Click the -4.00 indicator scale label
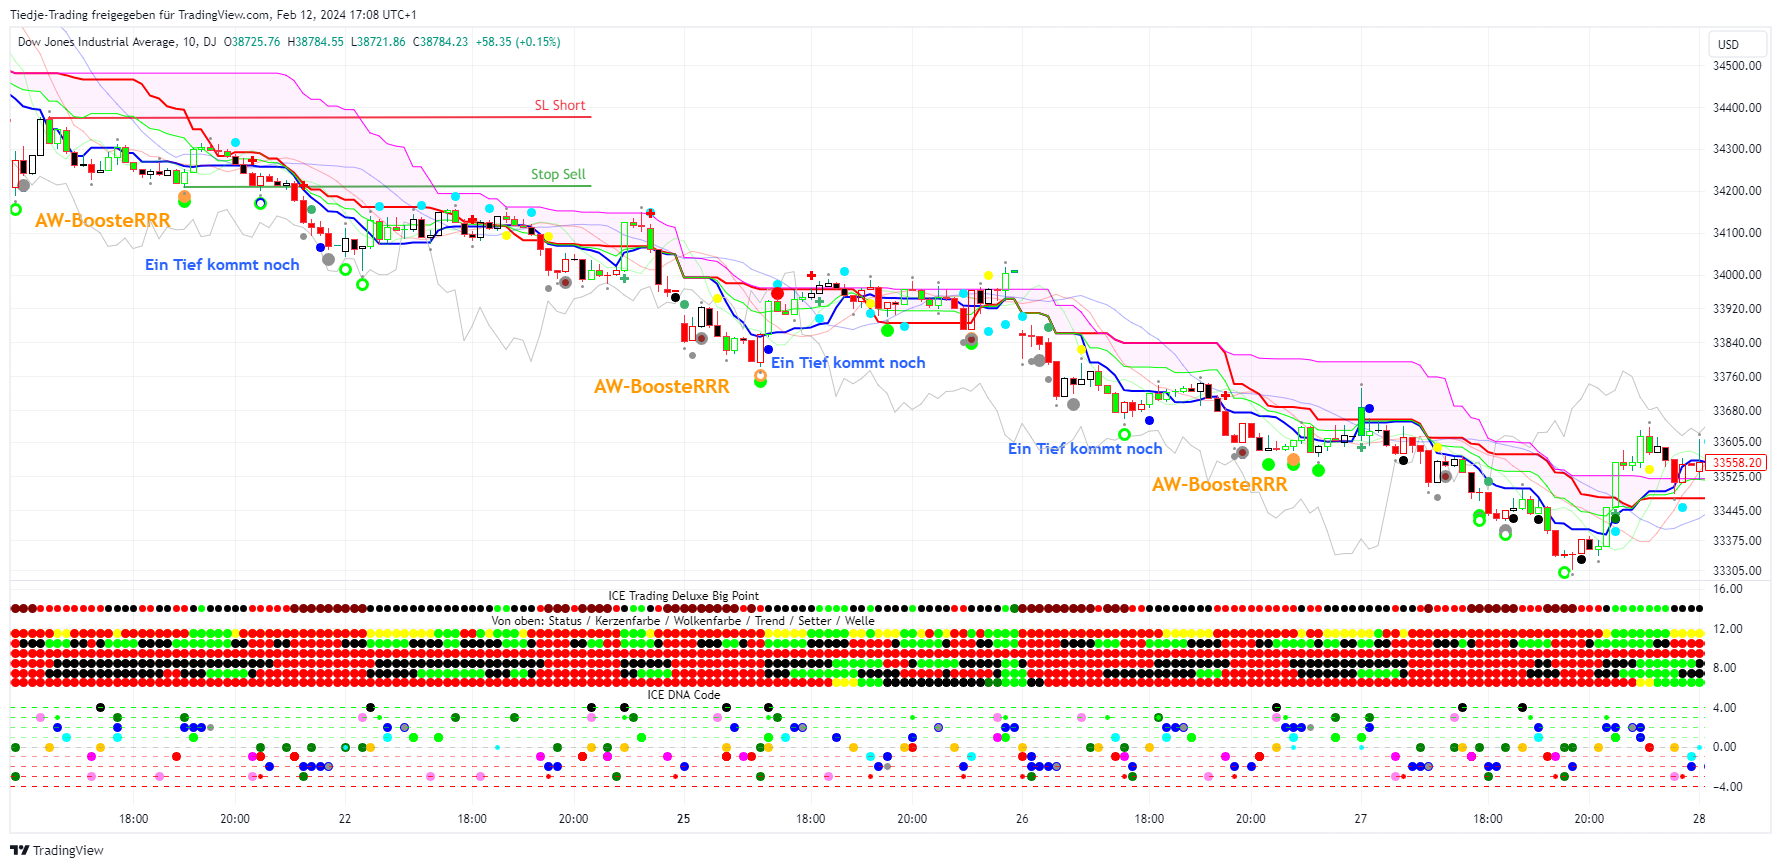 tap(1727, 787)
